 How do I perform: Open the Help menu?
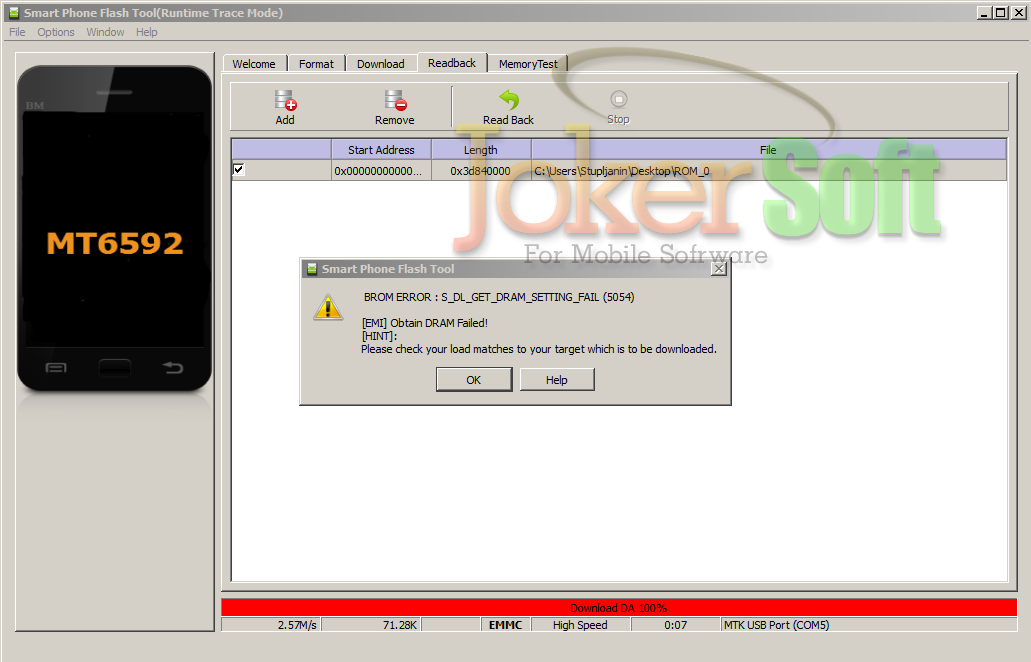[147, 32]
